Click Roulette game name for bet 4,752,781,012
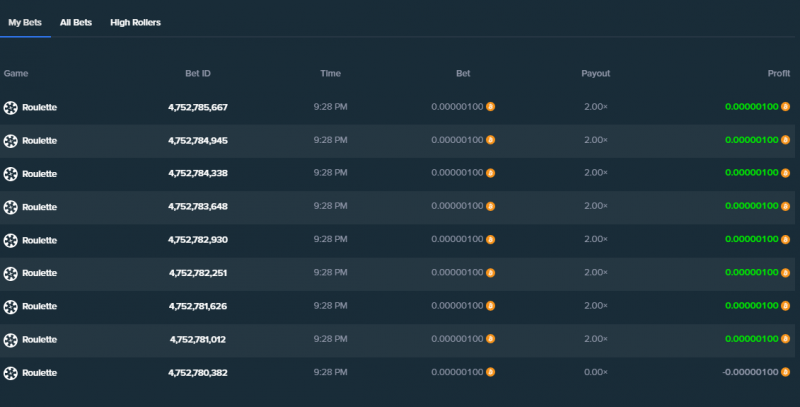Screen dimensions: 800x407 39,340
